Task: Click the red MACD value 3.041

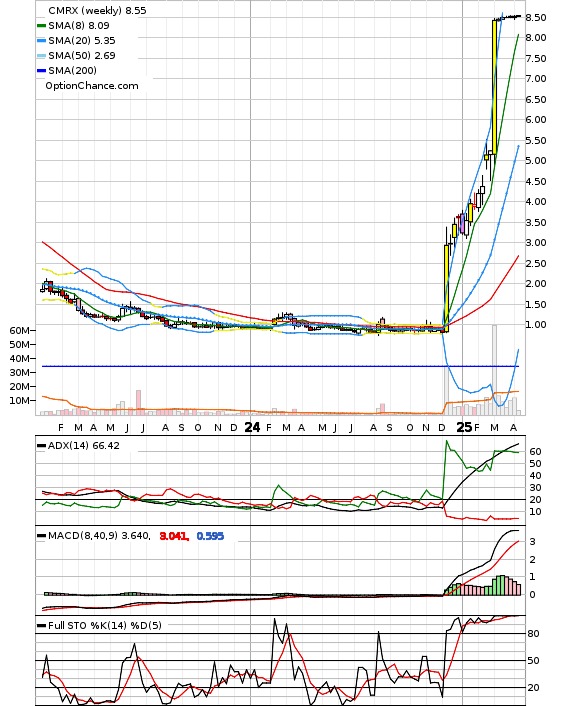Action: 174,536
